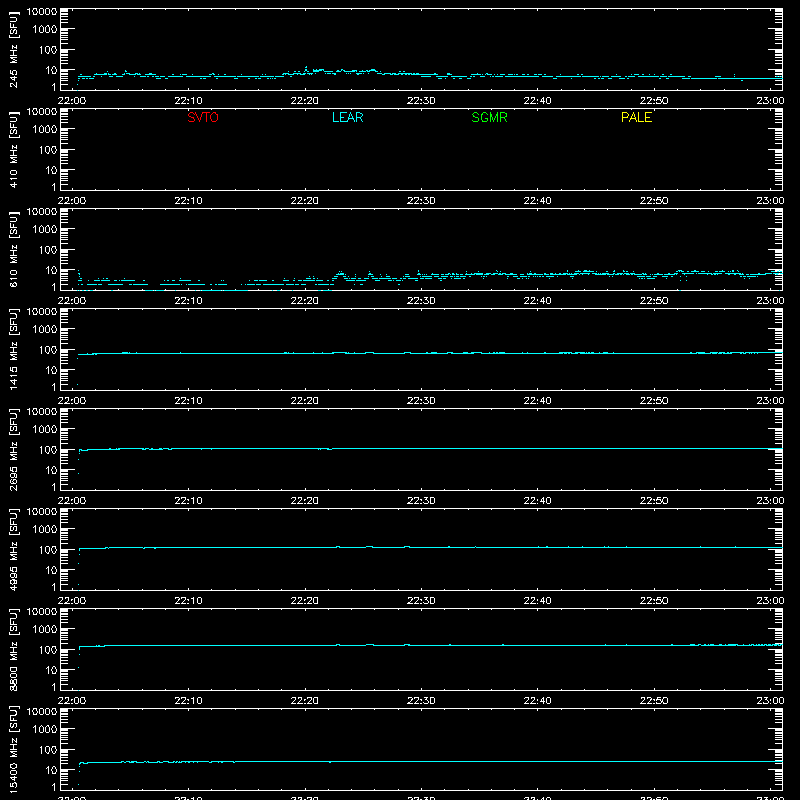Click 22:40 time label below 8800 MHz plot
This screenshot has width=800, height=800.
(537, 701)
